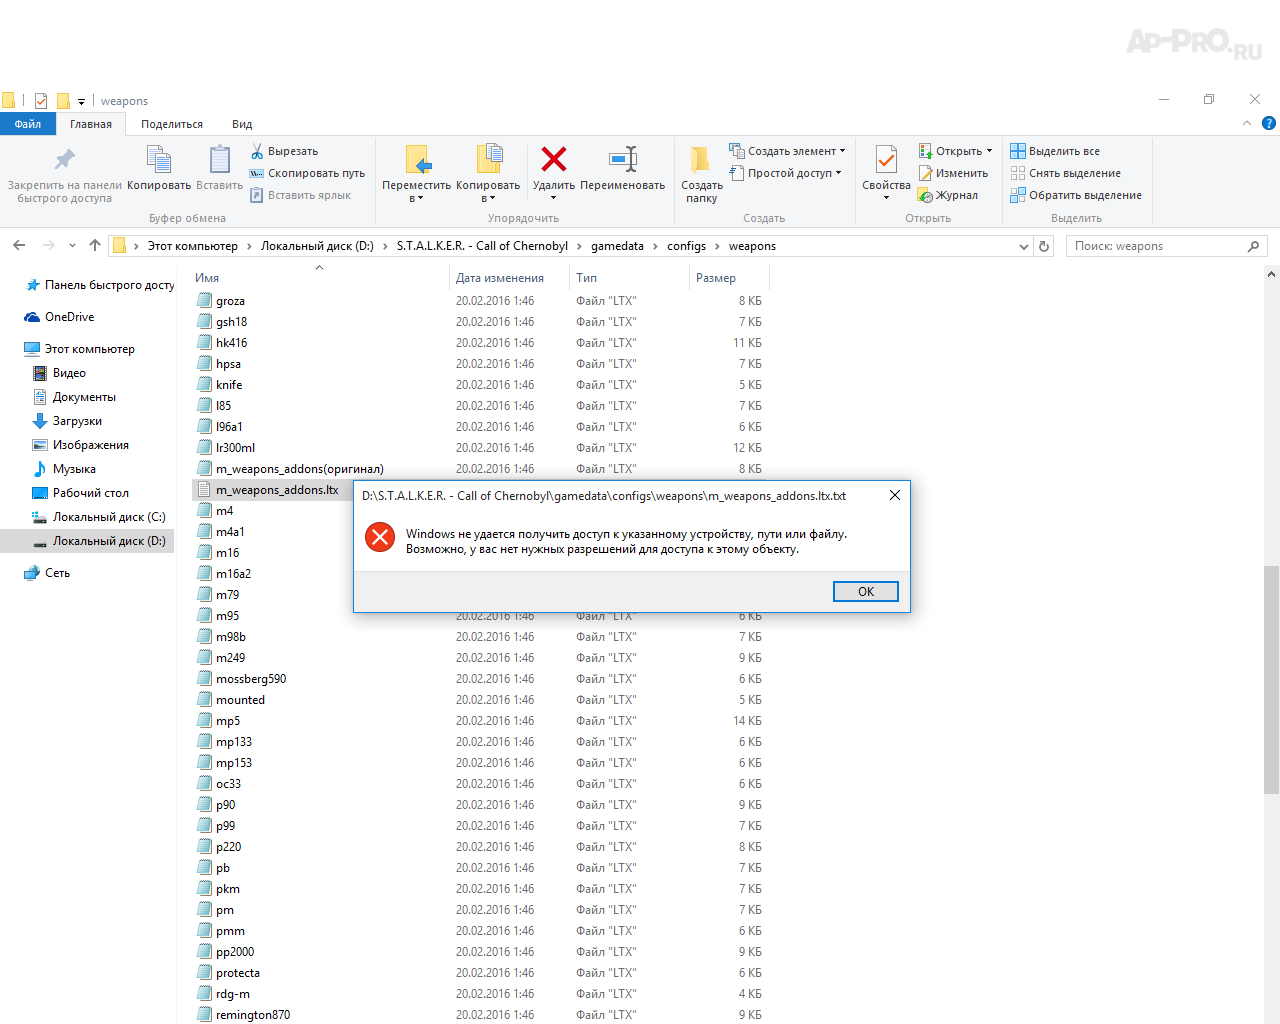Click Invert selection (Обратить выделение)
The image size is (1280, 1024).
(x=1084, y=195)
